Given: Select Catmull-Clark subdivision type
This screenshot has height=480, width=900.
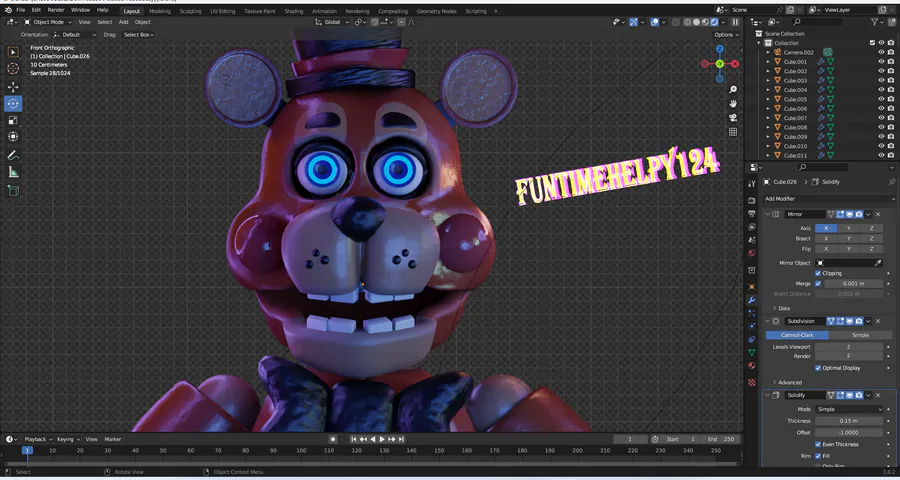Looking at the screenshot, I should (x=797, y=335).
